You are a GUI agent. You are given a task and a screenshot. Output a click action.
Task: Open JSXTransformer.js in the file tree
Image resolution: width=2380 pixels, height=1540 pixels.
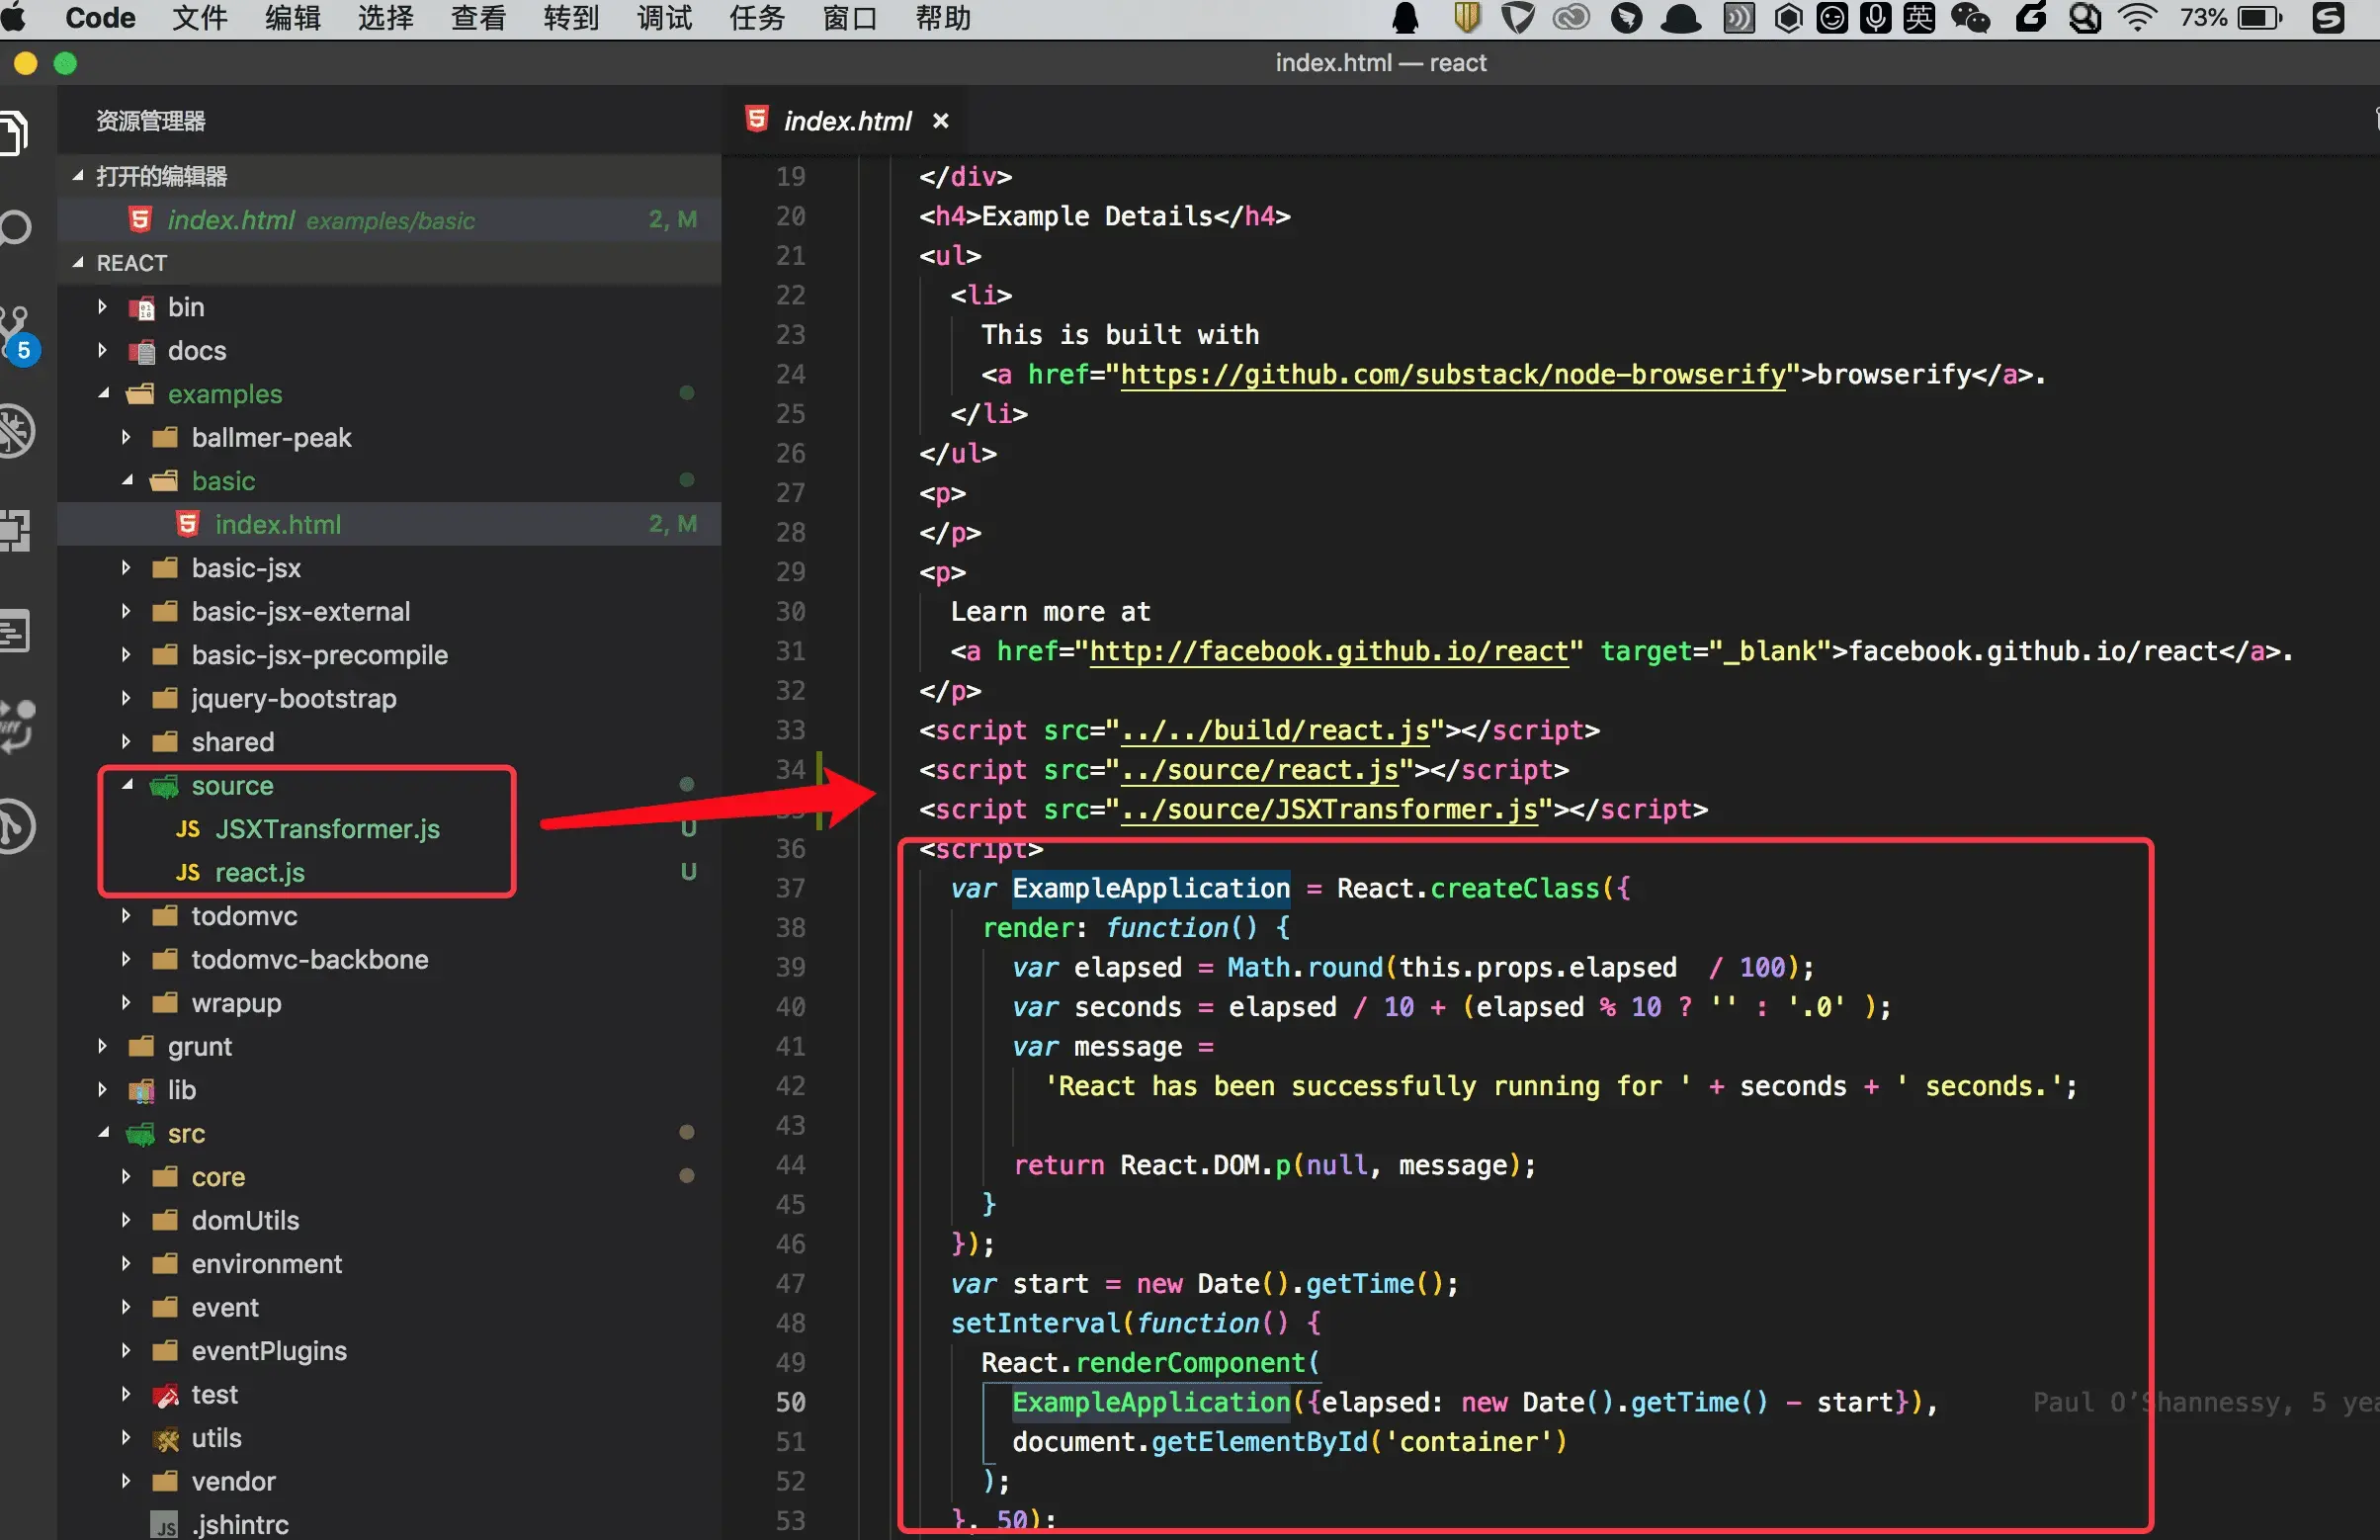click(327, 829)
